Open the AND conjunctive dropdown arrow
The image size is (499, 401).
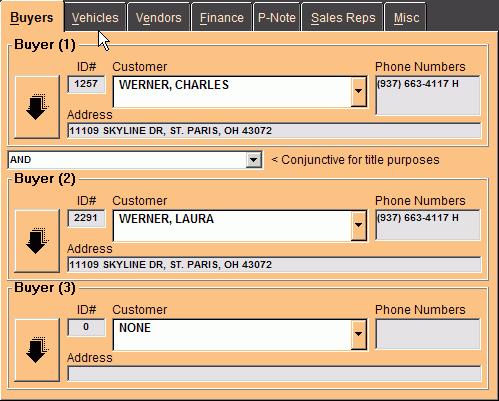coord(254,160)
